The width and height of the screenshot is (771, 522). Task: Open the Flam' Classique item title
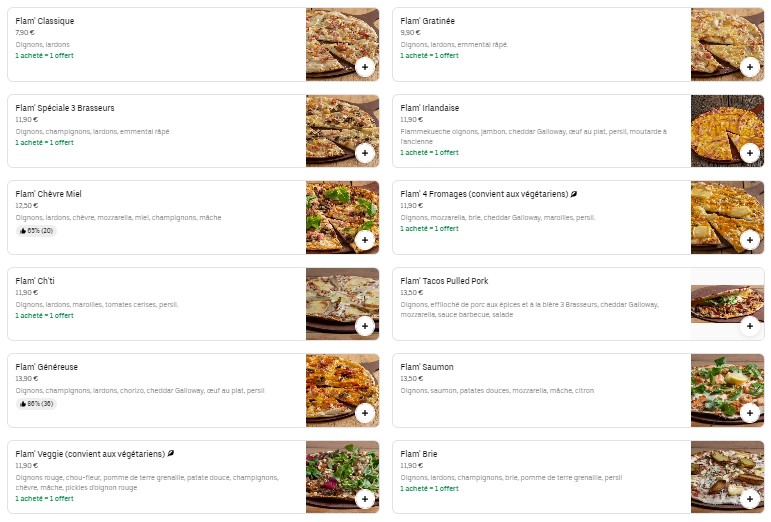45,21
